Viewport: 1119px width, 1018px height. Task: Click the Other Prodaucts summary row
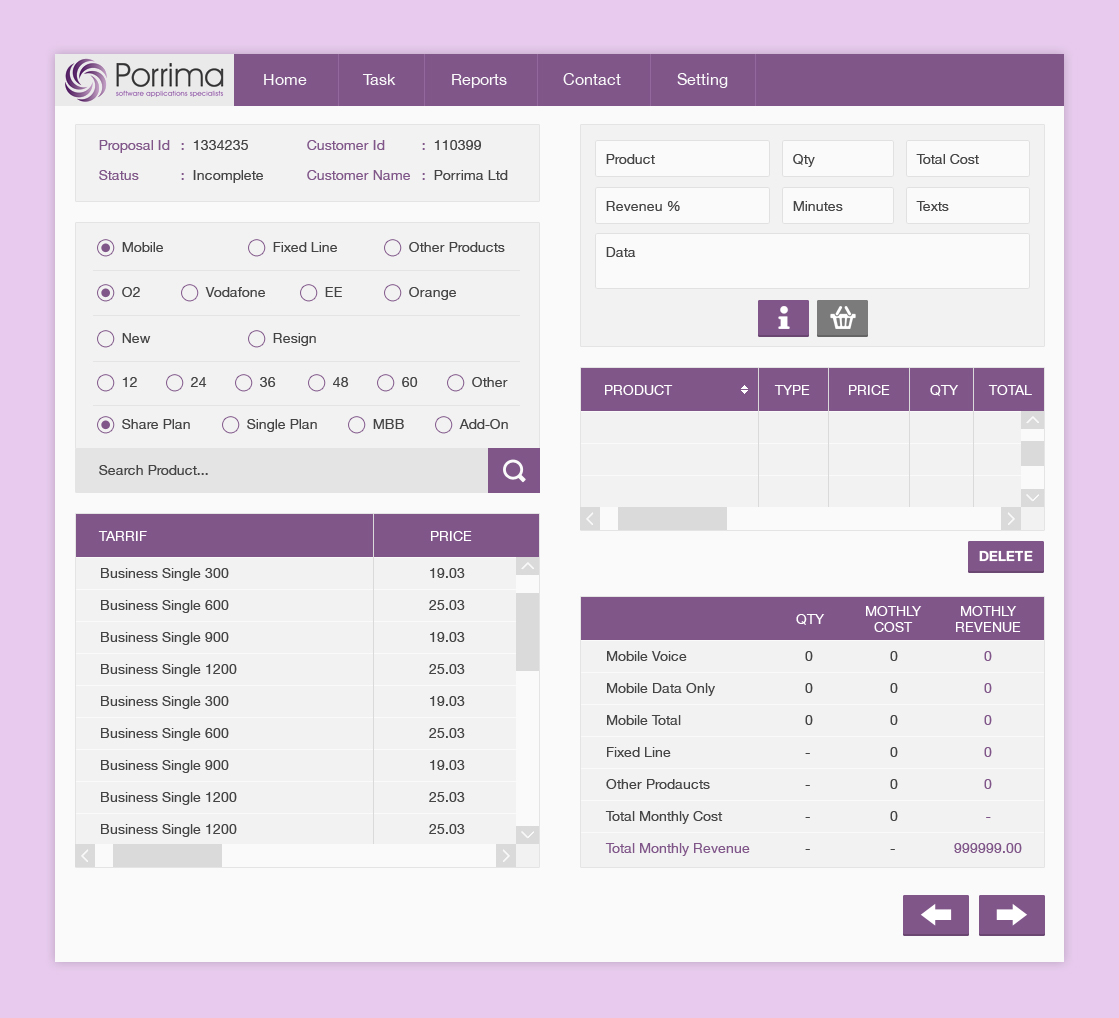pos(812,784)
